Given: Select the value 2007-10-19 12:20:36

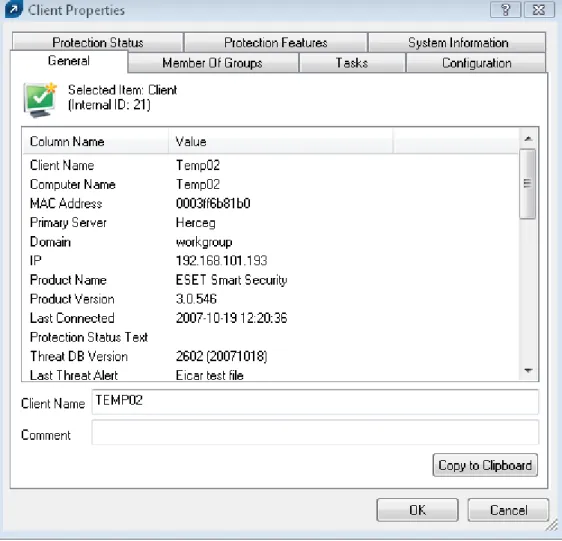Looking at the screenshot, I should 232,318.
